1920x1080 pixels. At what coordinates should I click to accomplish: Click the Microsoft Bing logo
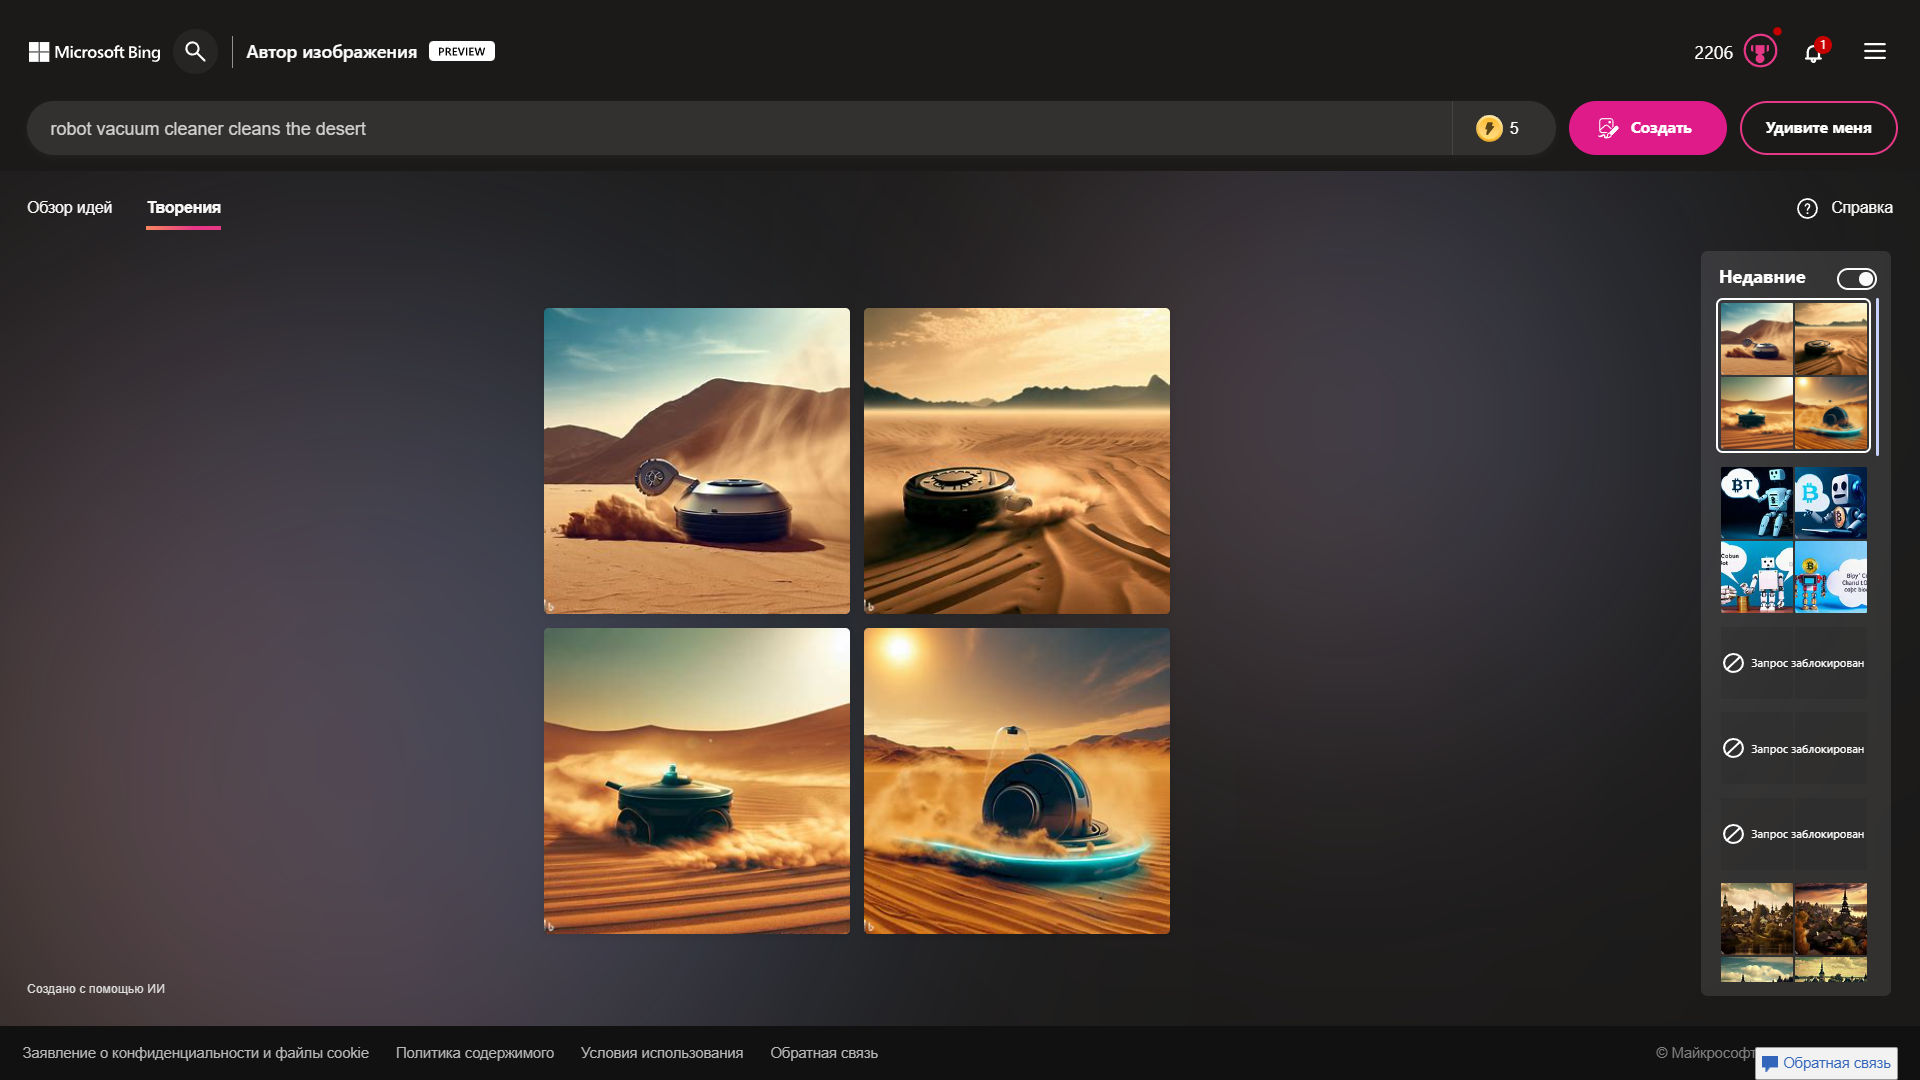click(x=95, y=52)
